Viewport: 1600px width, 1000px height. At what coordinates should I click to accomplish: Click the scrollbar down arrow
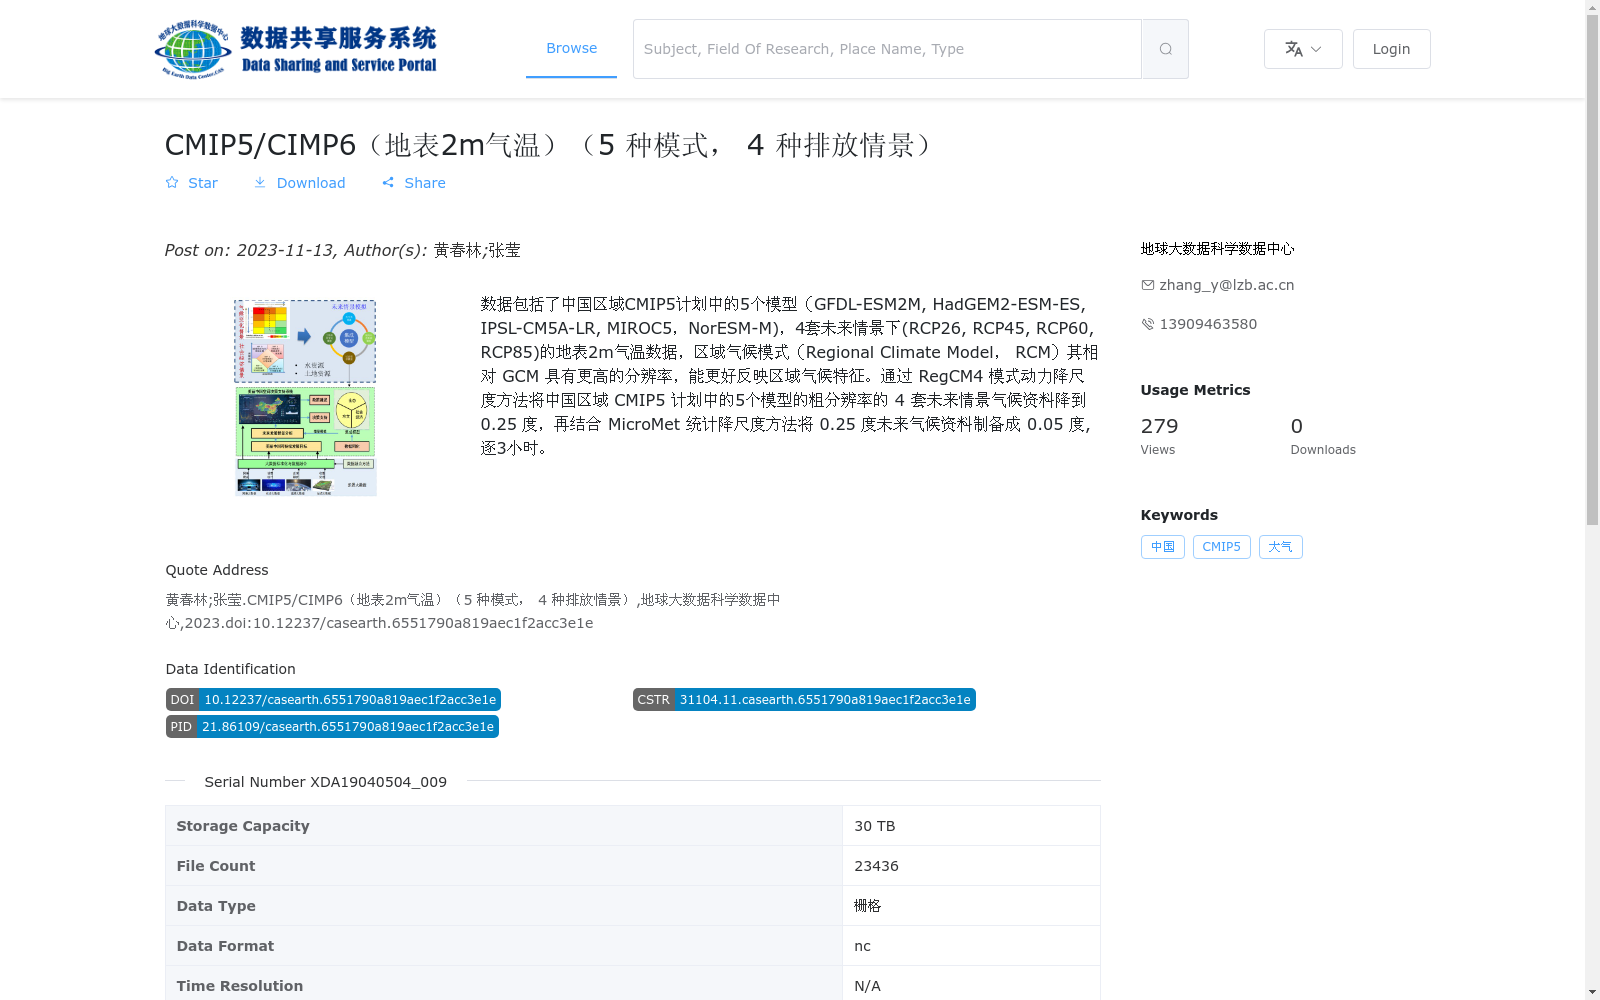coord(1592,992)
